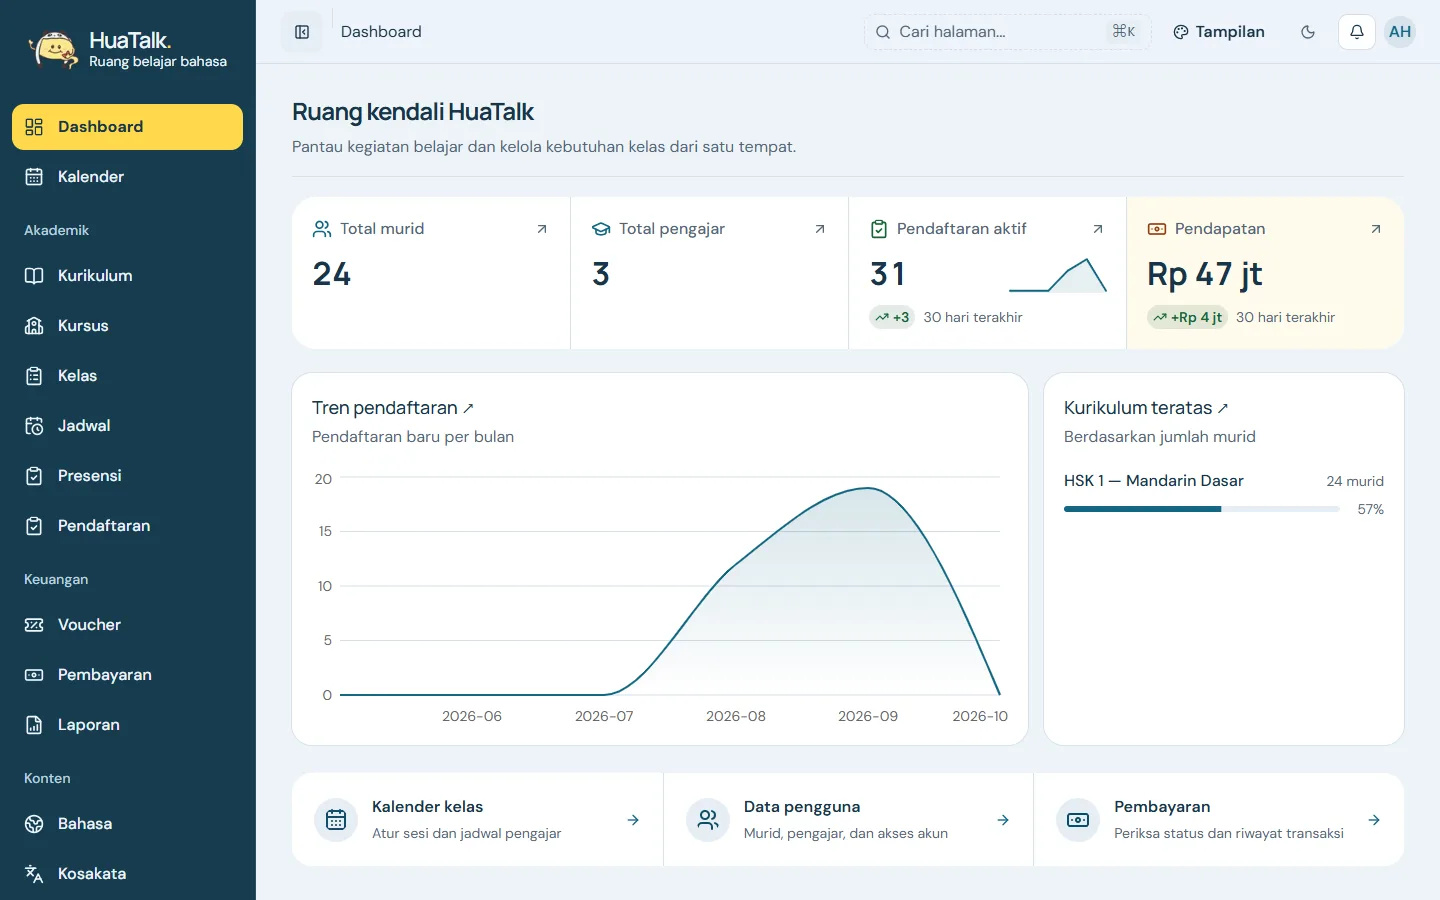Open AH user avatar menu

(1400, 32)
